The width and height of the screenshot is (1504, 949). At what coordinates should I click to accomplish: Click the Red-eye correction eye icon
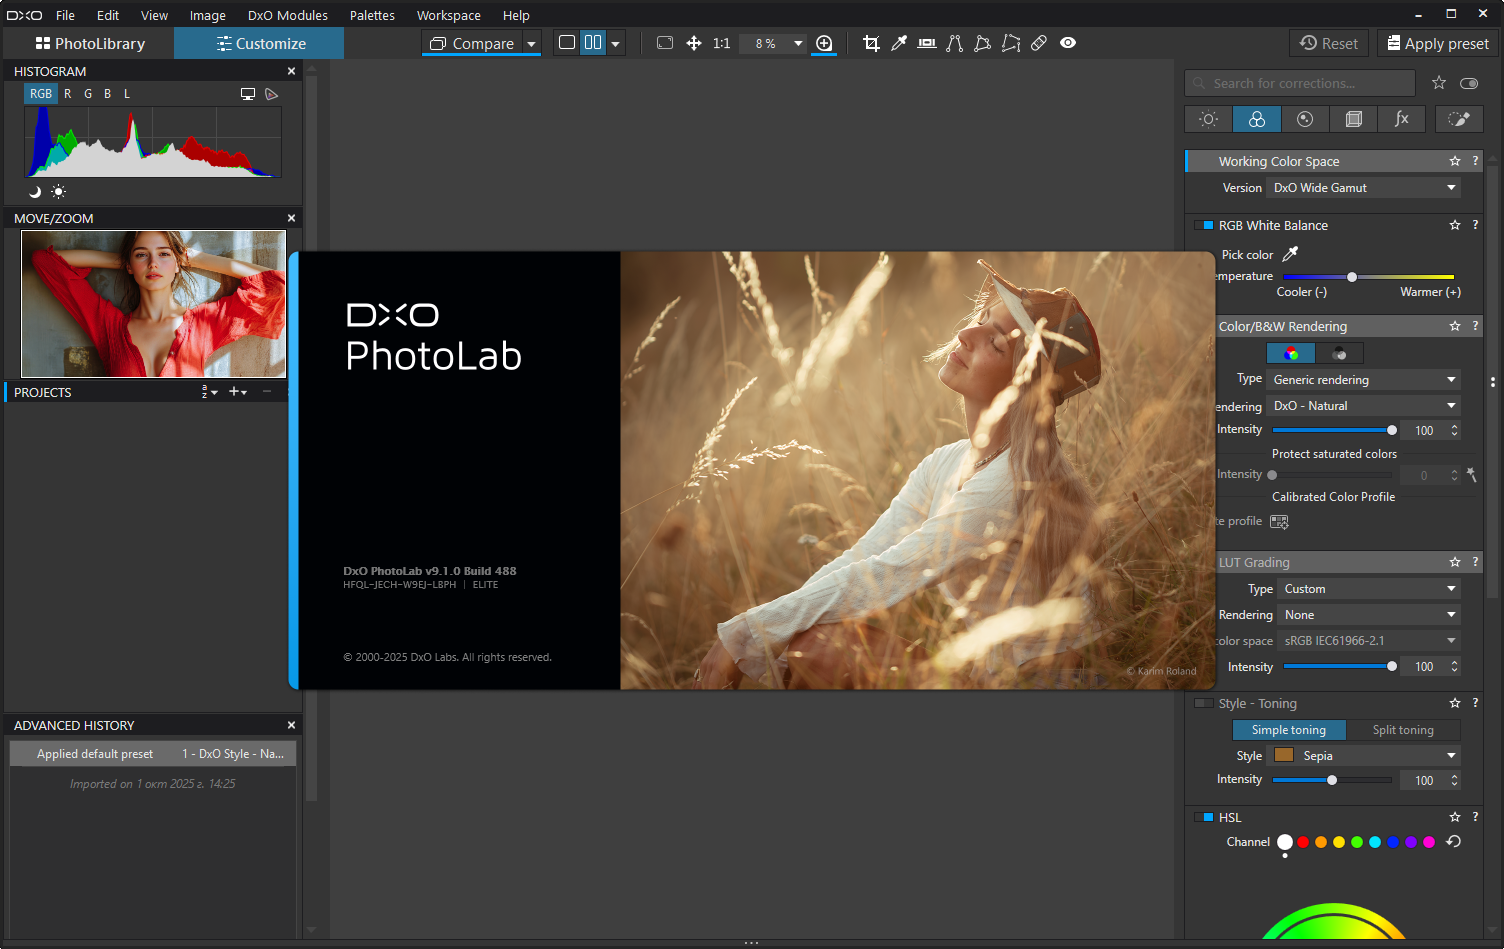(x=1068, y=43)
